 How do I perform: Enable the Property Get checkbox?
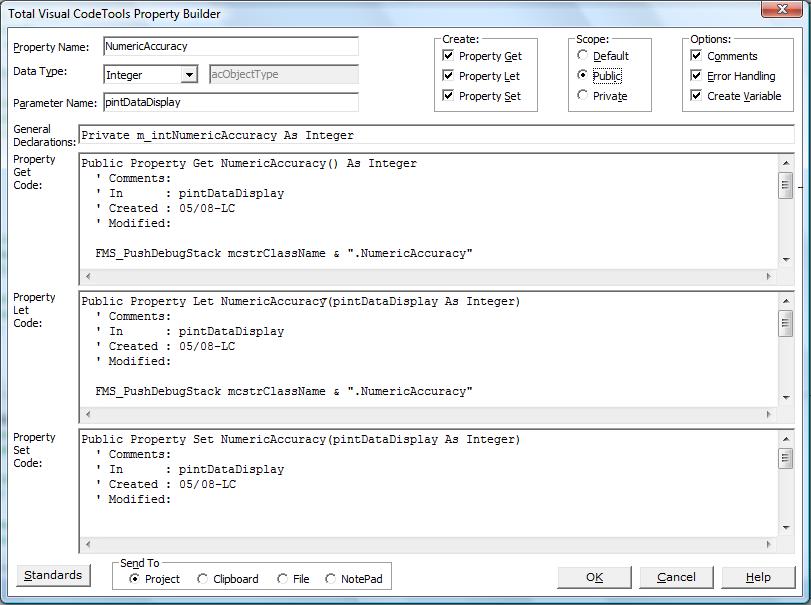point(448,55)
